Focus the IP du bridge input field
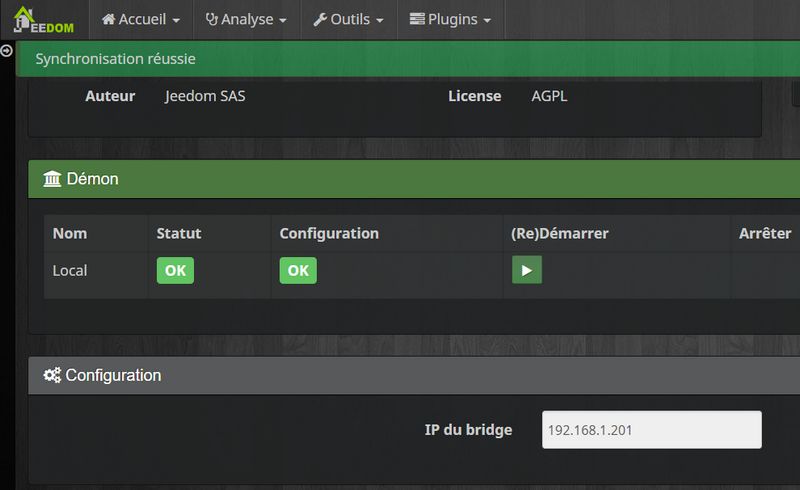800x490 pixels. 651,430
